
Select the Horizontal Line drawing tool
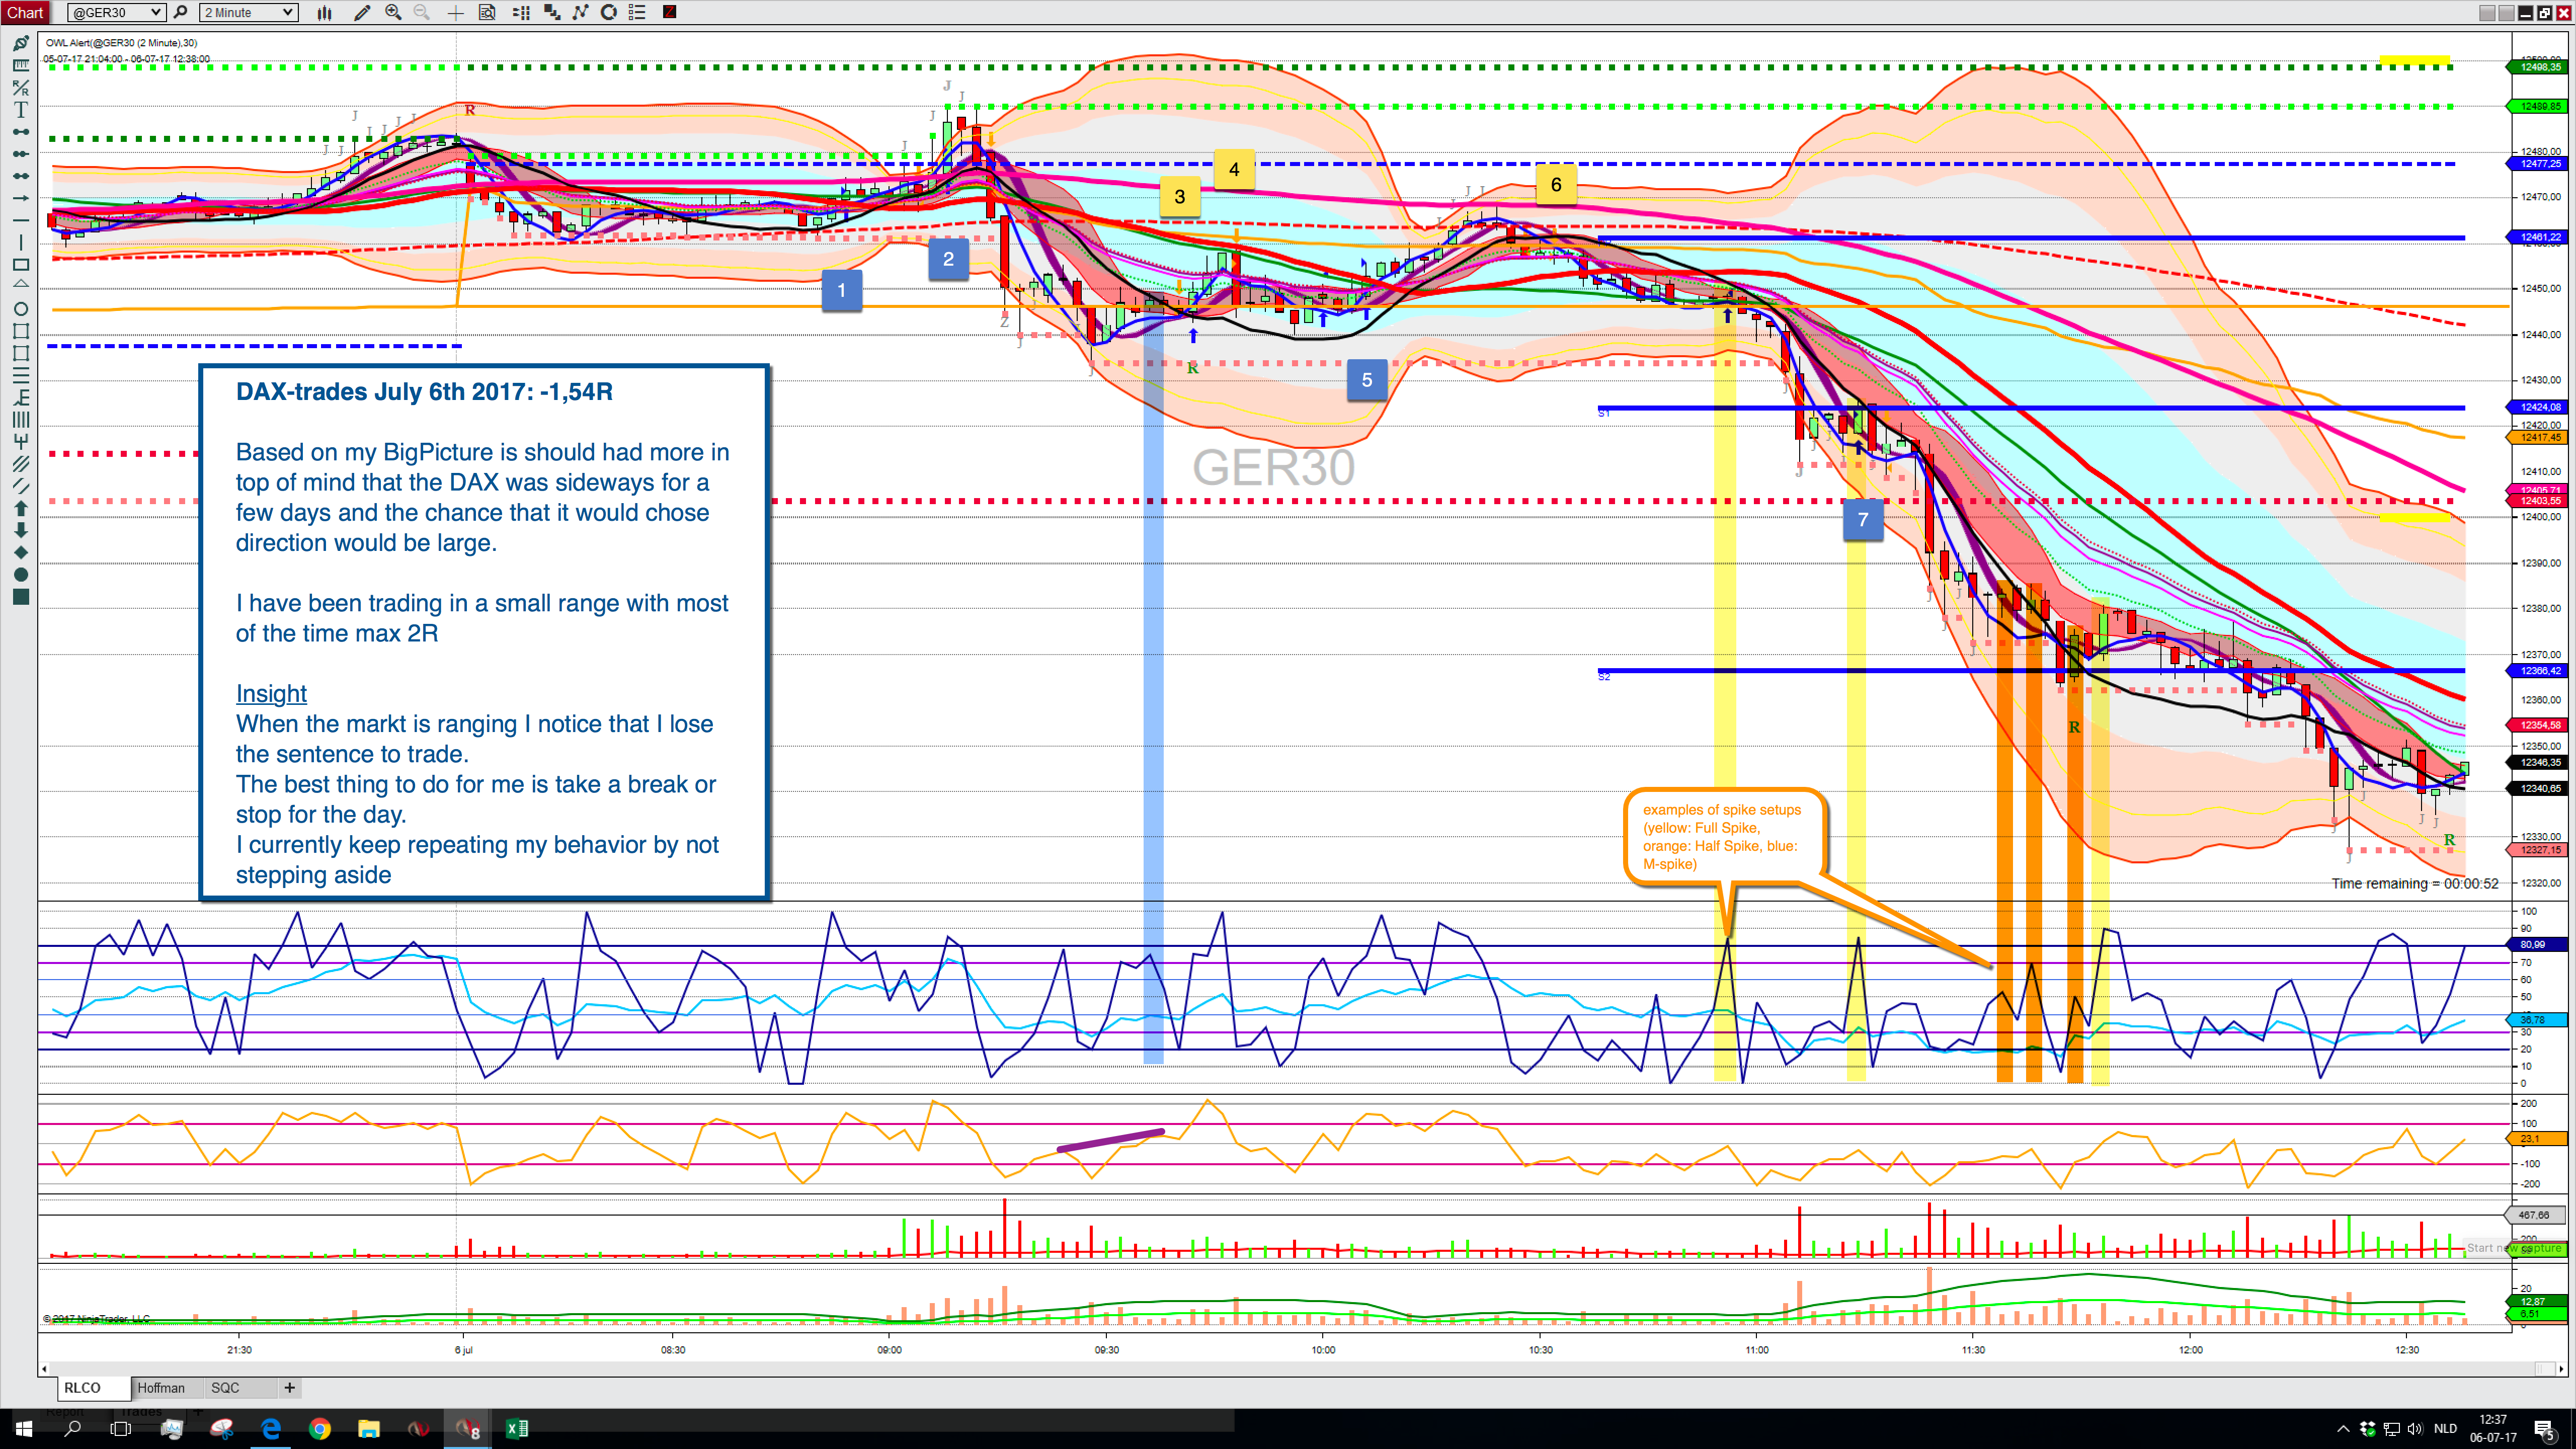(x=20, y=220)
